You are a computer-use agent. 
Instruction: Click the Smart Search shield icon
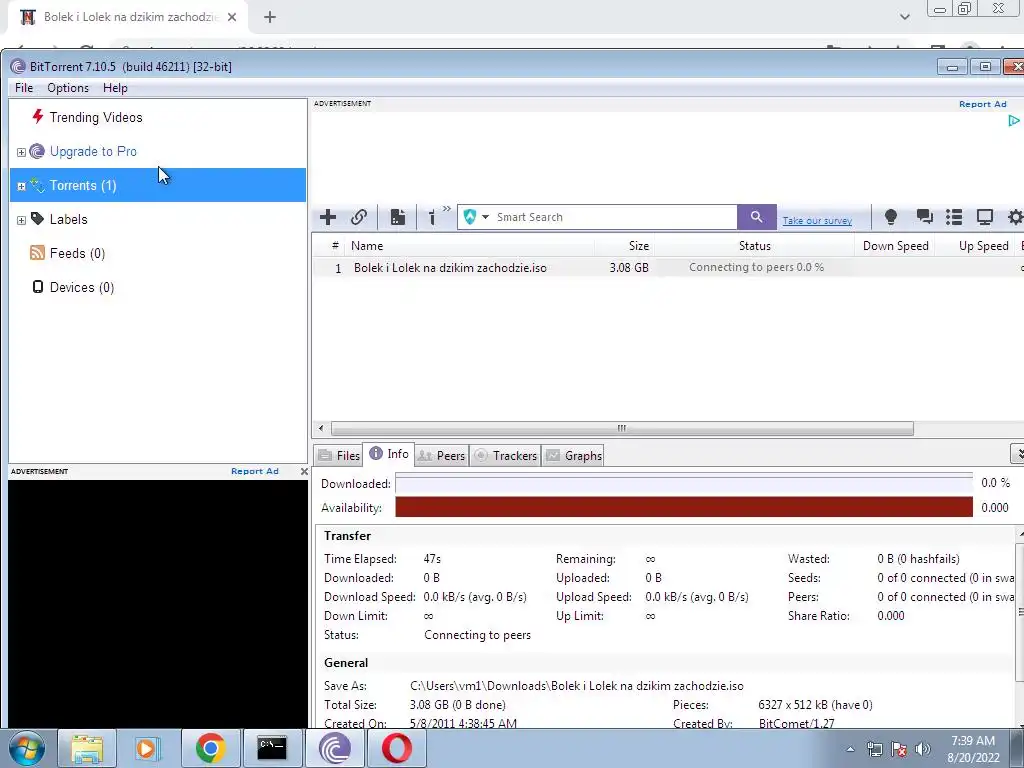click(x=470, y=217)
